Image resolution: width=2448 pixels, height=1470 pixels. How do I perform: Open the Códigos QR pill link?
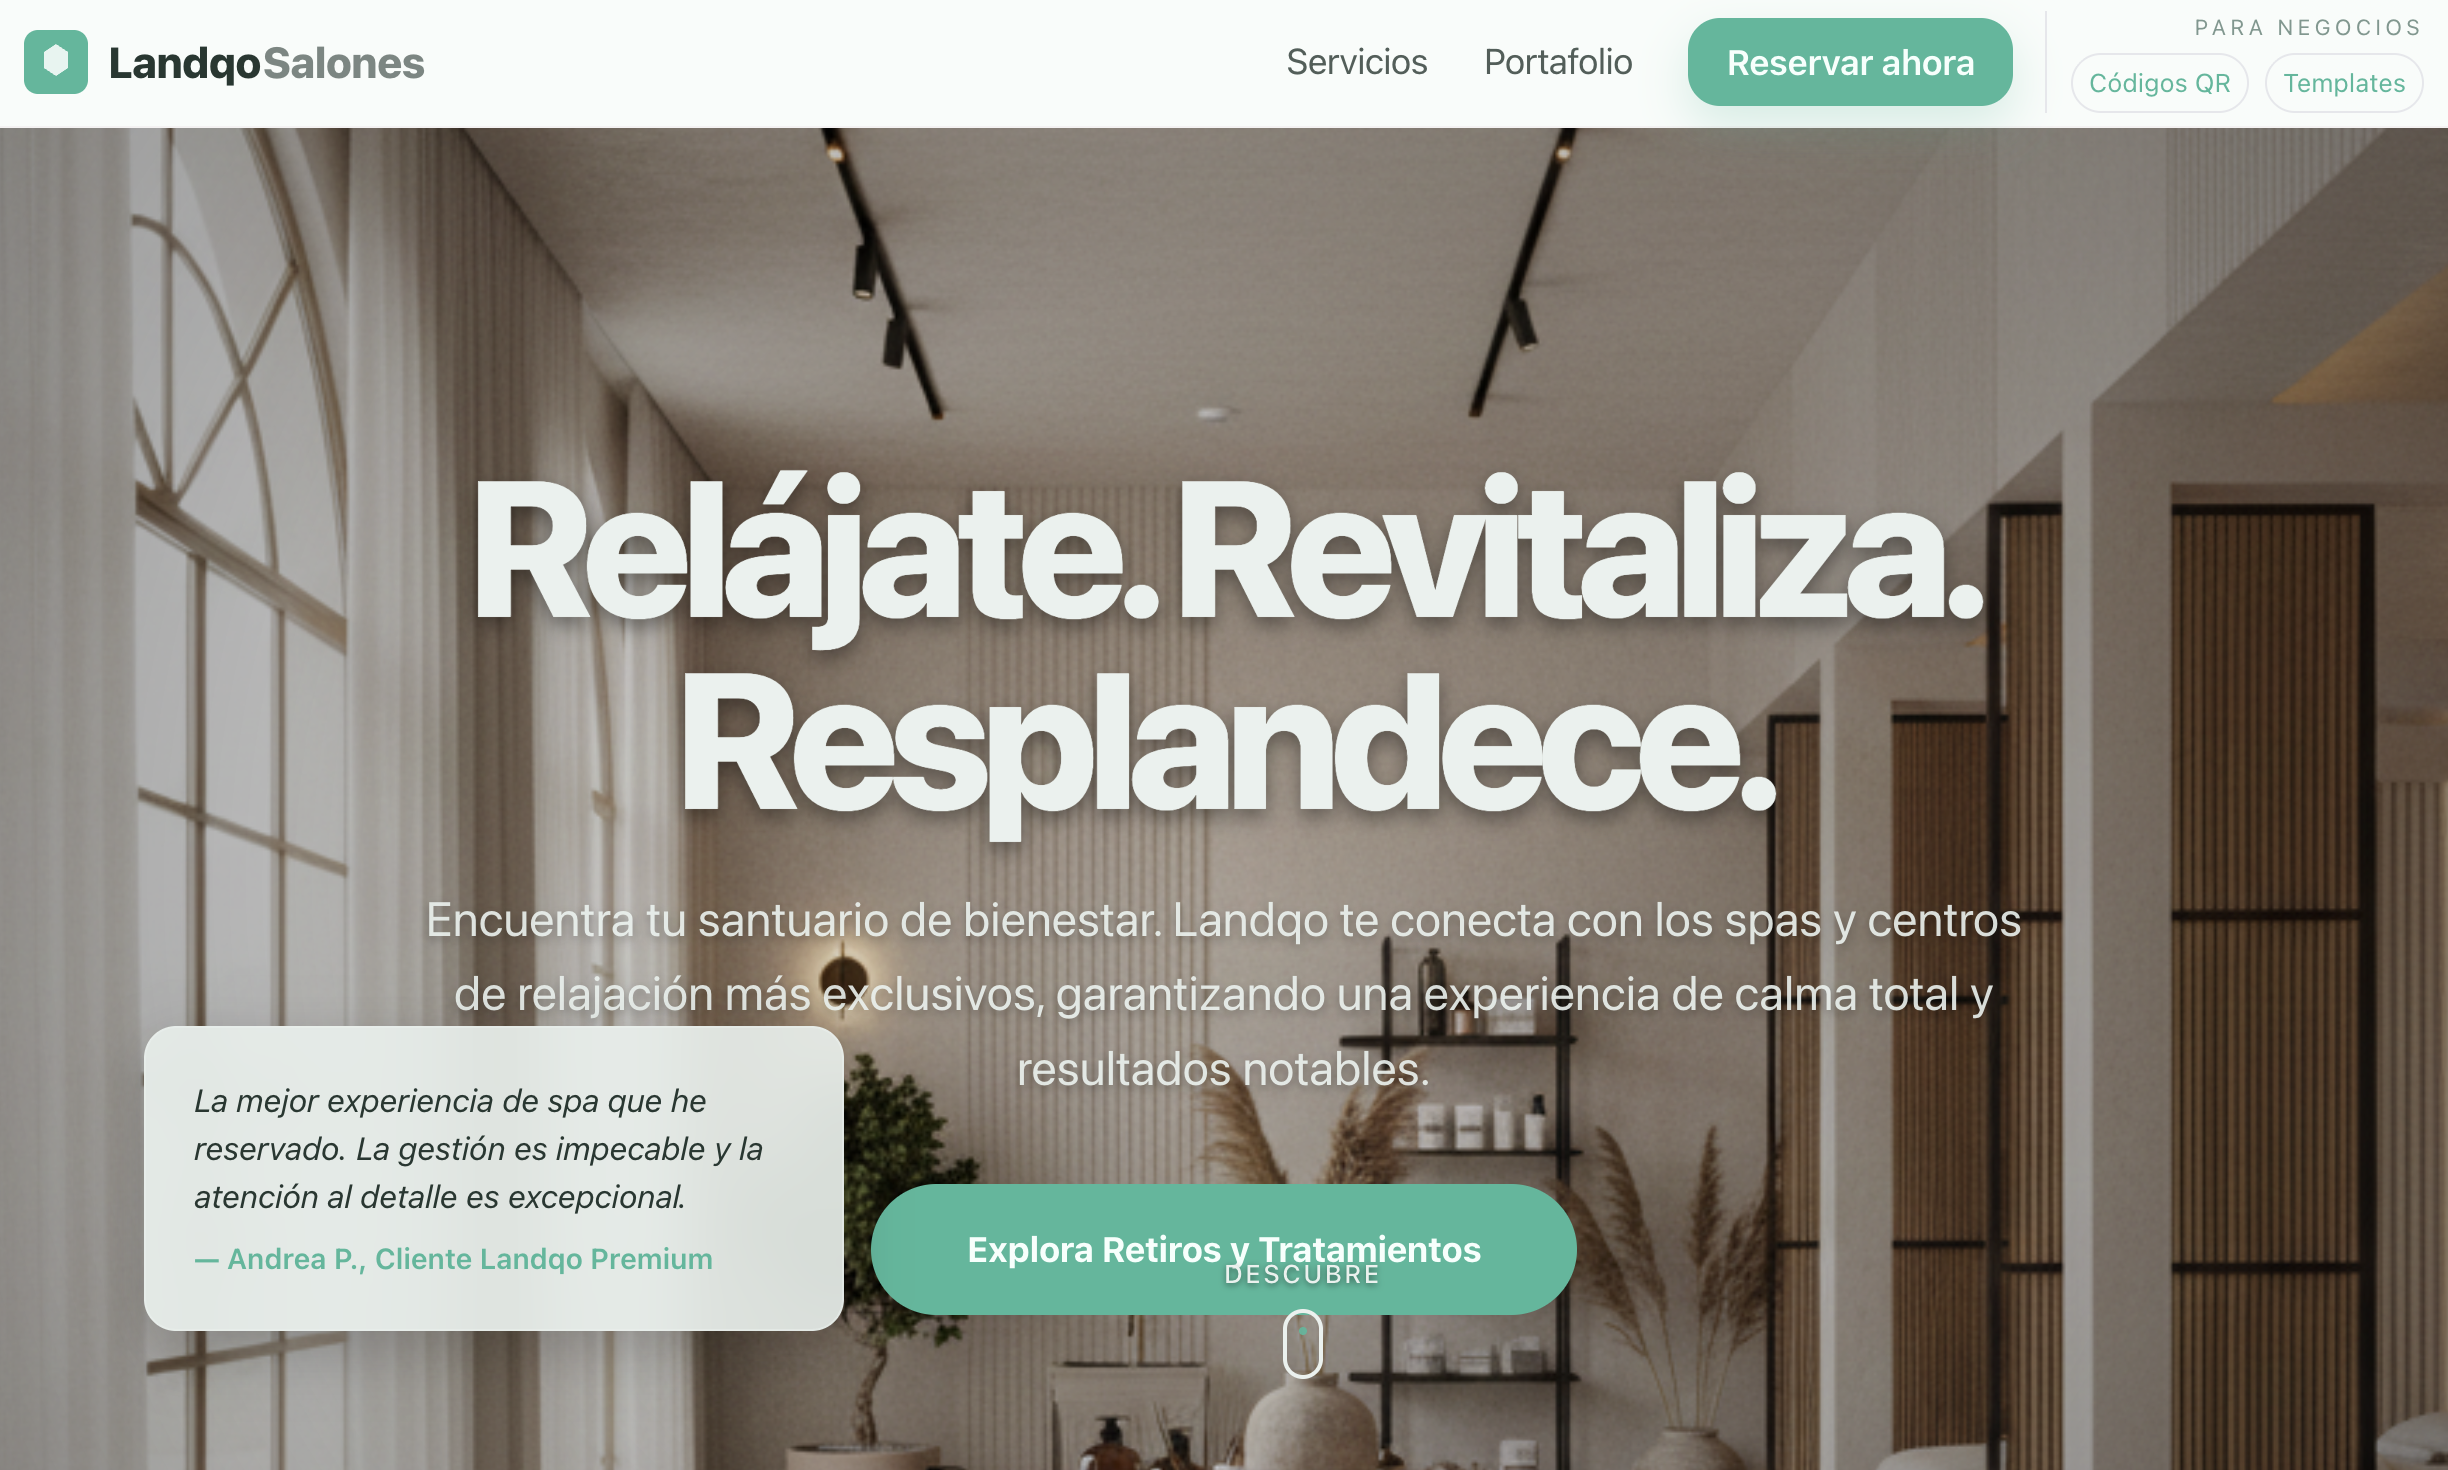[x=2159, y=83]
